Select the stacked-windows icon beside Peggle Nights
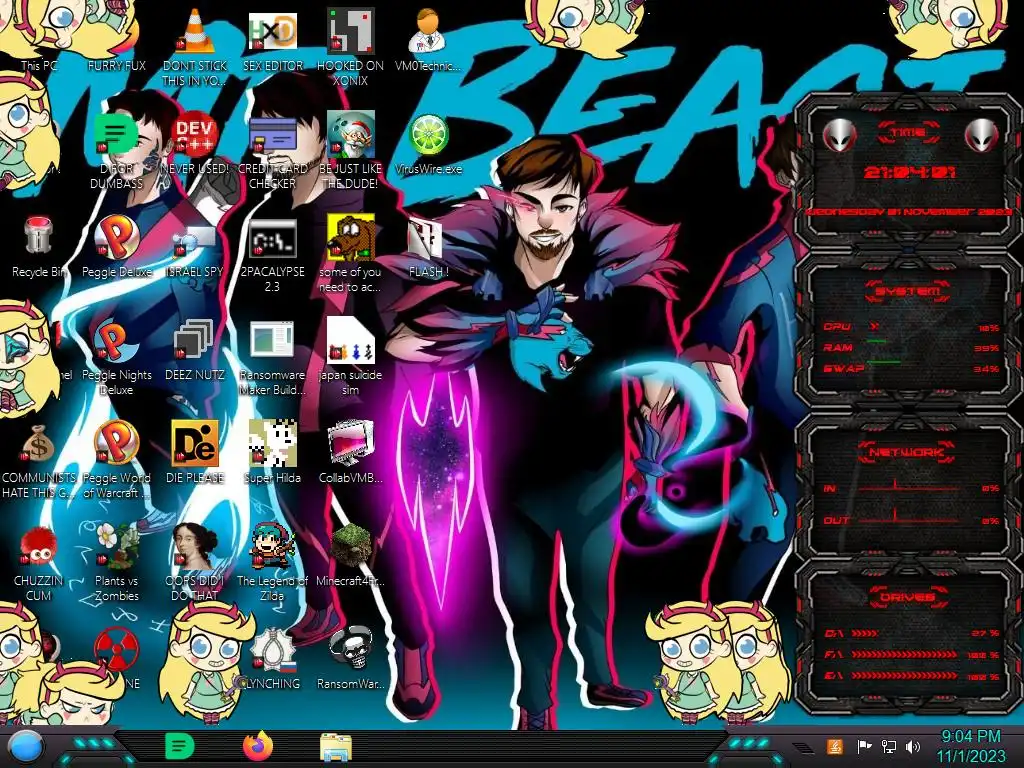1024x768 pixels. [193, 340]
